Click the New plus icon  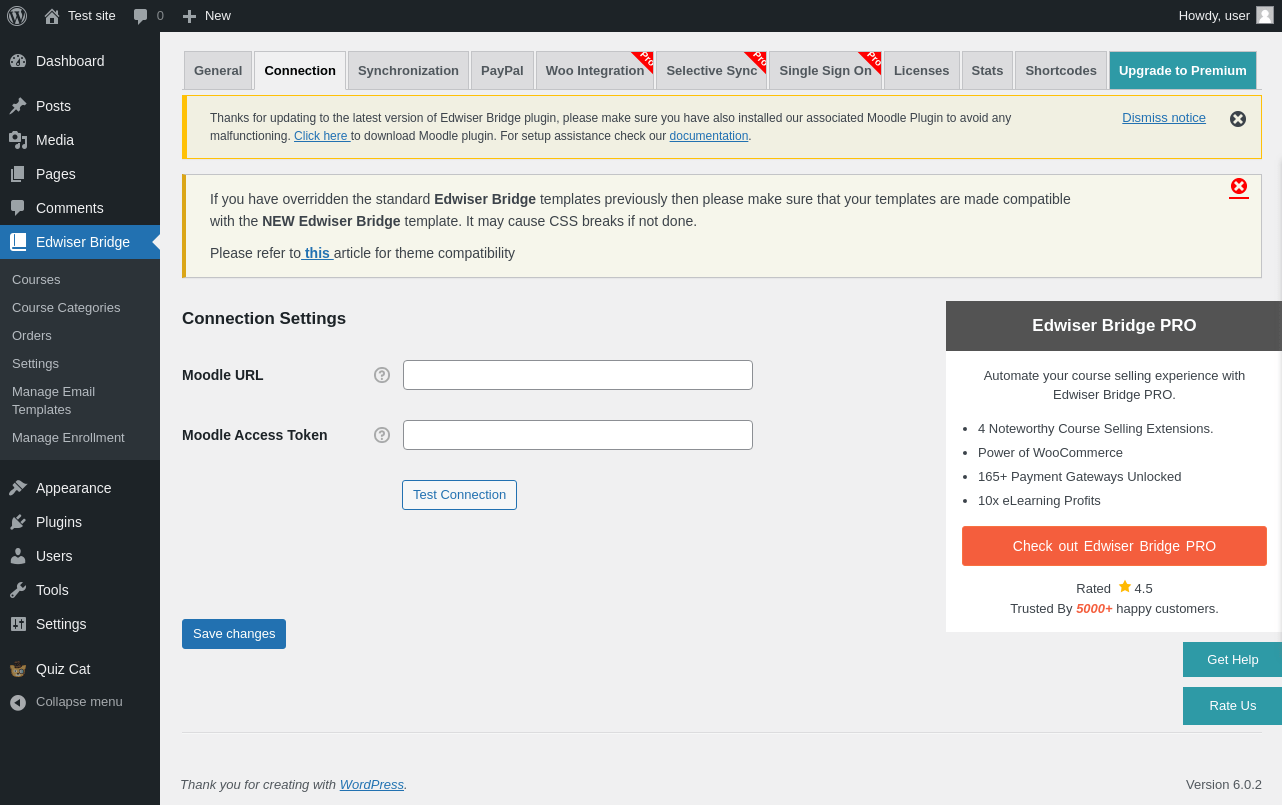pos(189,16)
